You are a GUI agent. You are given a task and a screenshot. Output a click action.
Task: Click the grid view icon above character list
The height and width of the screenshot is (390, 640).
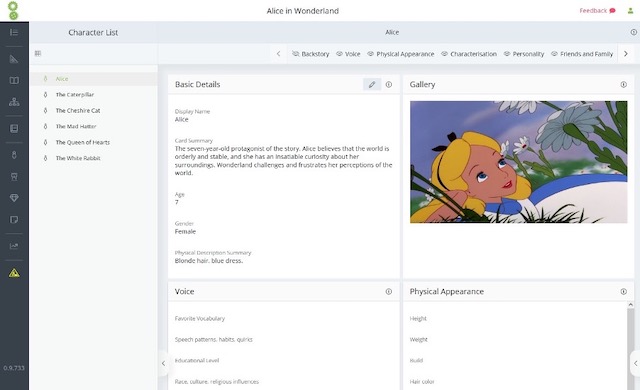pyautogui.click(x=38, y=53)
